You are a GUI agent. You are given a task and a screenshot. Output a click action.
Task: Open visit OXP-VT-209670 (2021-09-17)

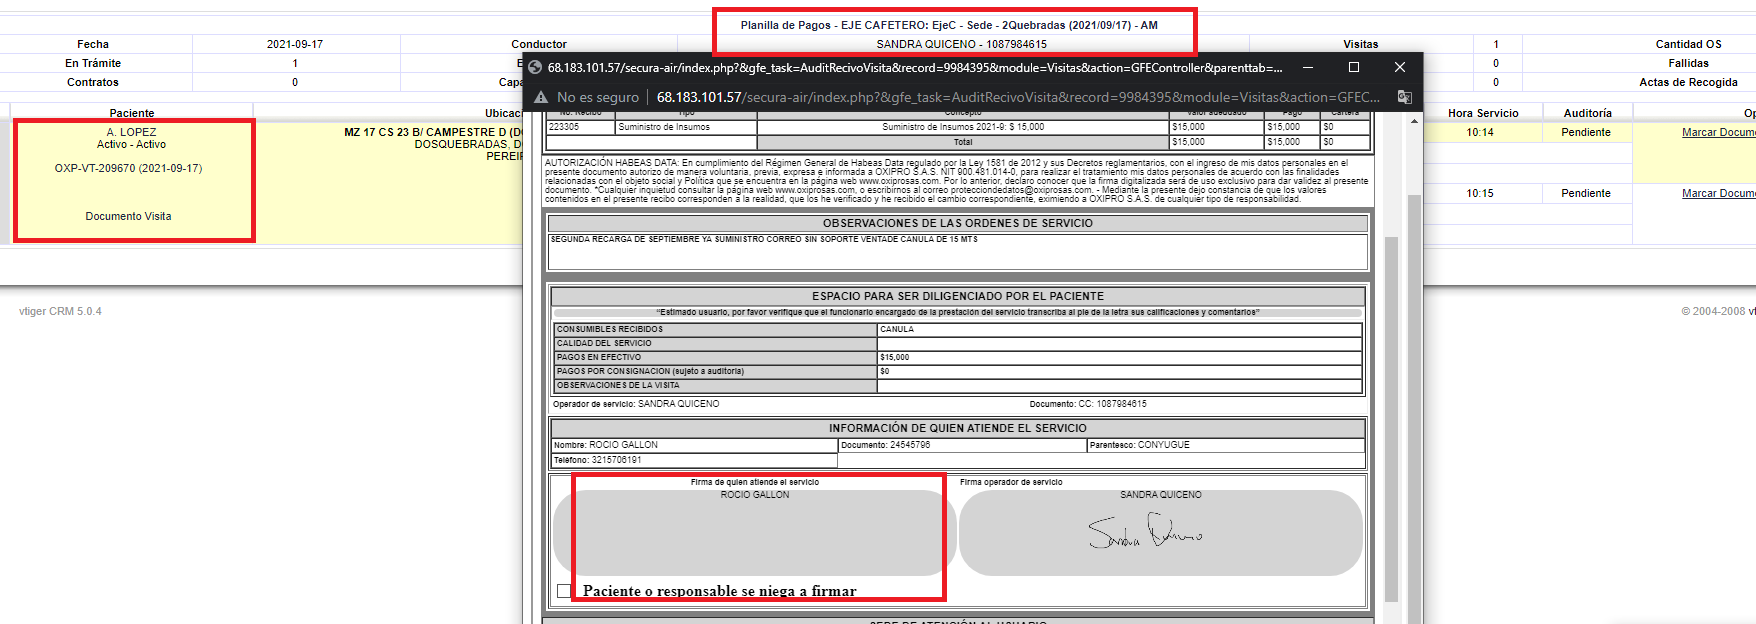128,168
